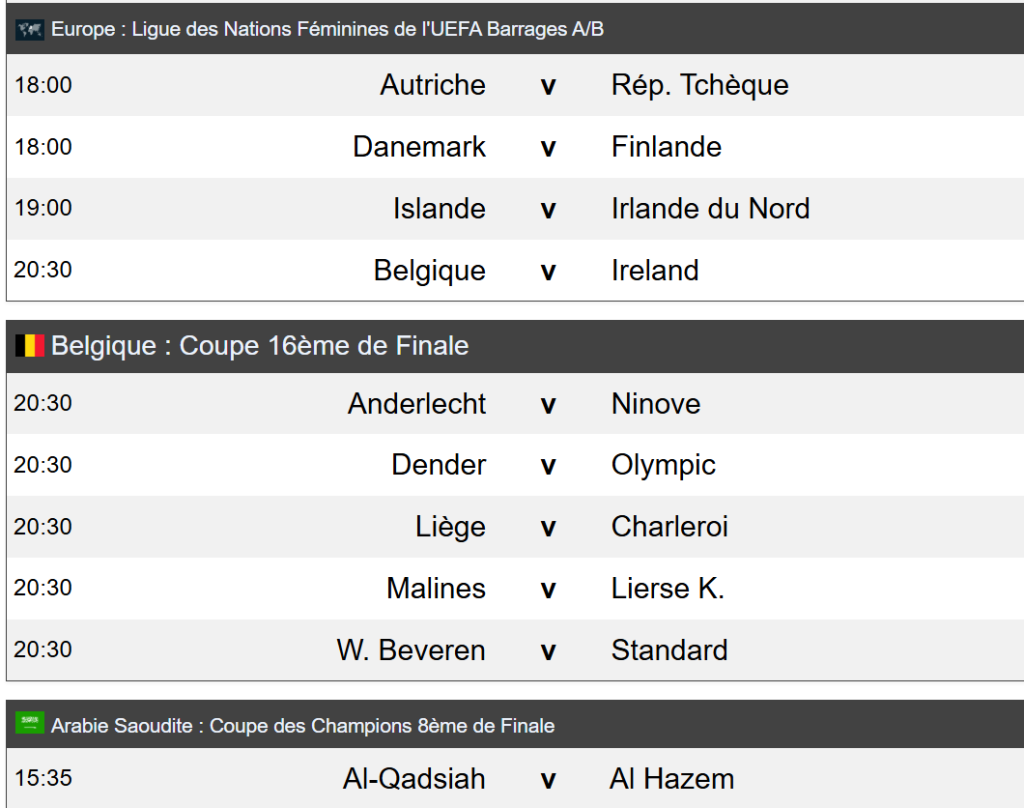The height and width of the screenshot is (808, 1024).
Task: Click the Belgium flag icon
Action: [30, 347]
